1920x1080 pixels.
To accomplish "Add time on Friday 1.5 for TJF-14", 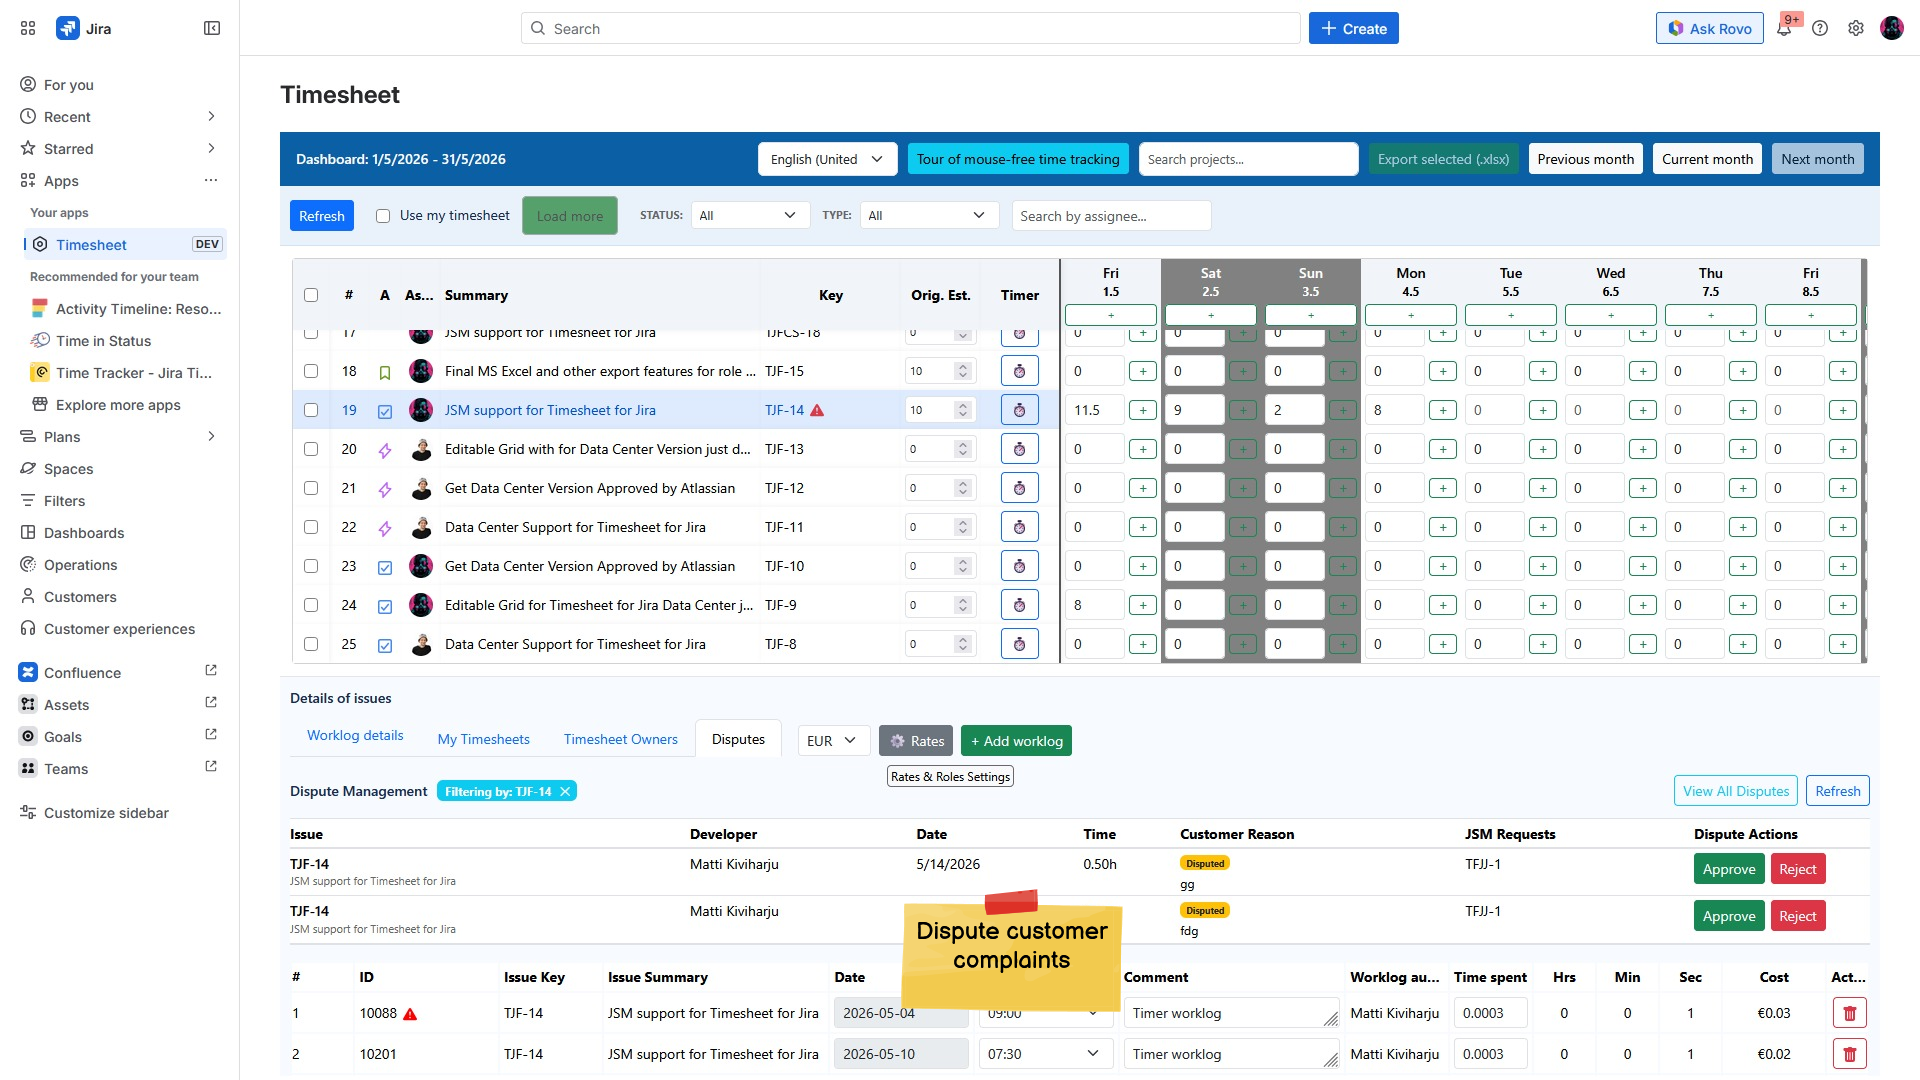I will pyautogui.click(x=1143, y=410).
